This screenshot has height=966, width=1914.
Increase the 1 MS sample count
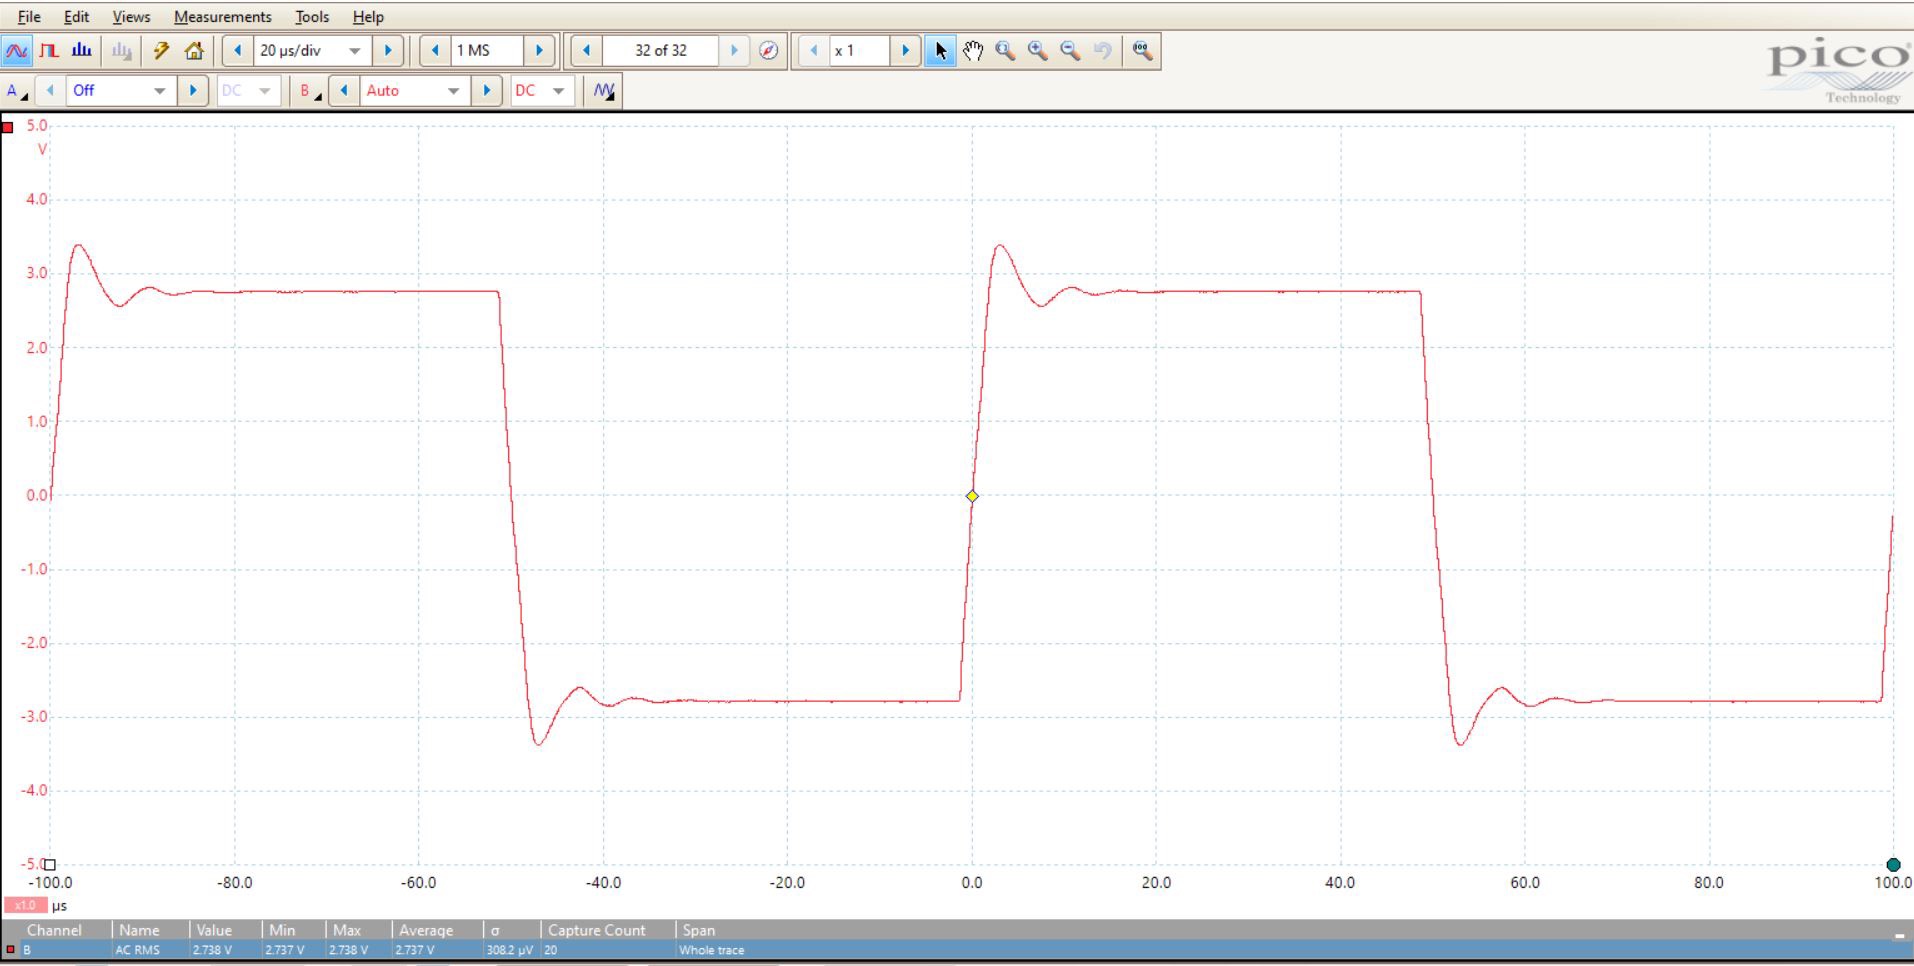[539, 51]
